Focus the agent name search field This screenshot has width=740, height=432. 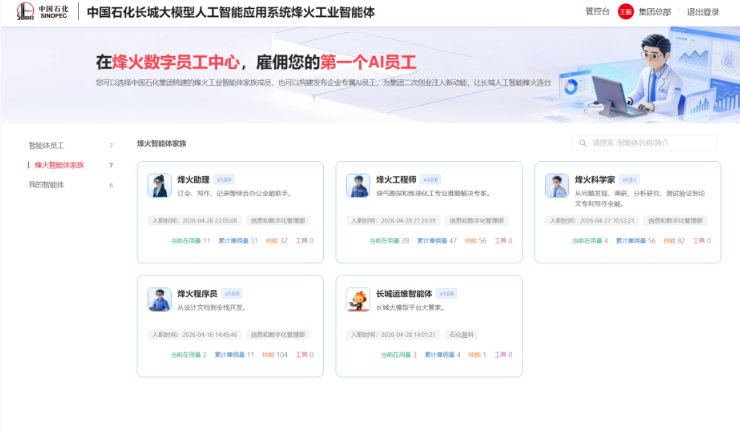click(x=650, y=143)
